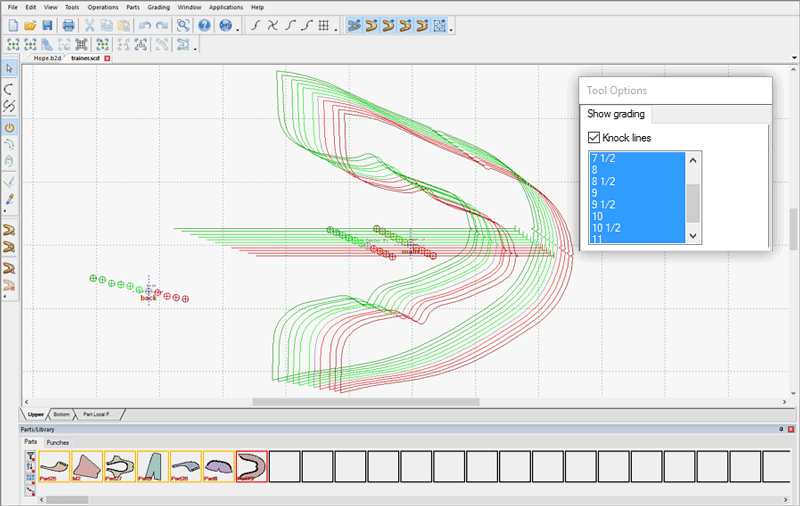
Task: Open the Applications menu
Action: pyautogui.click(x=226, y=7)
